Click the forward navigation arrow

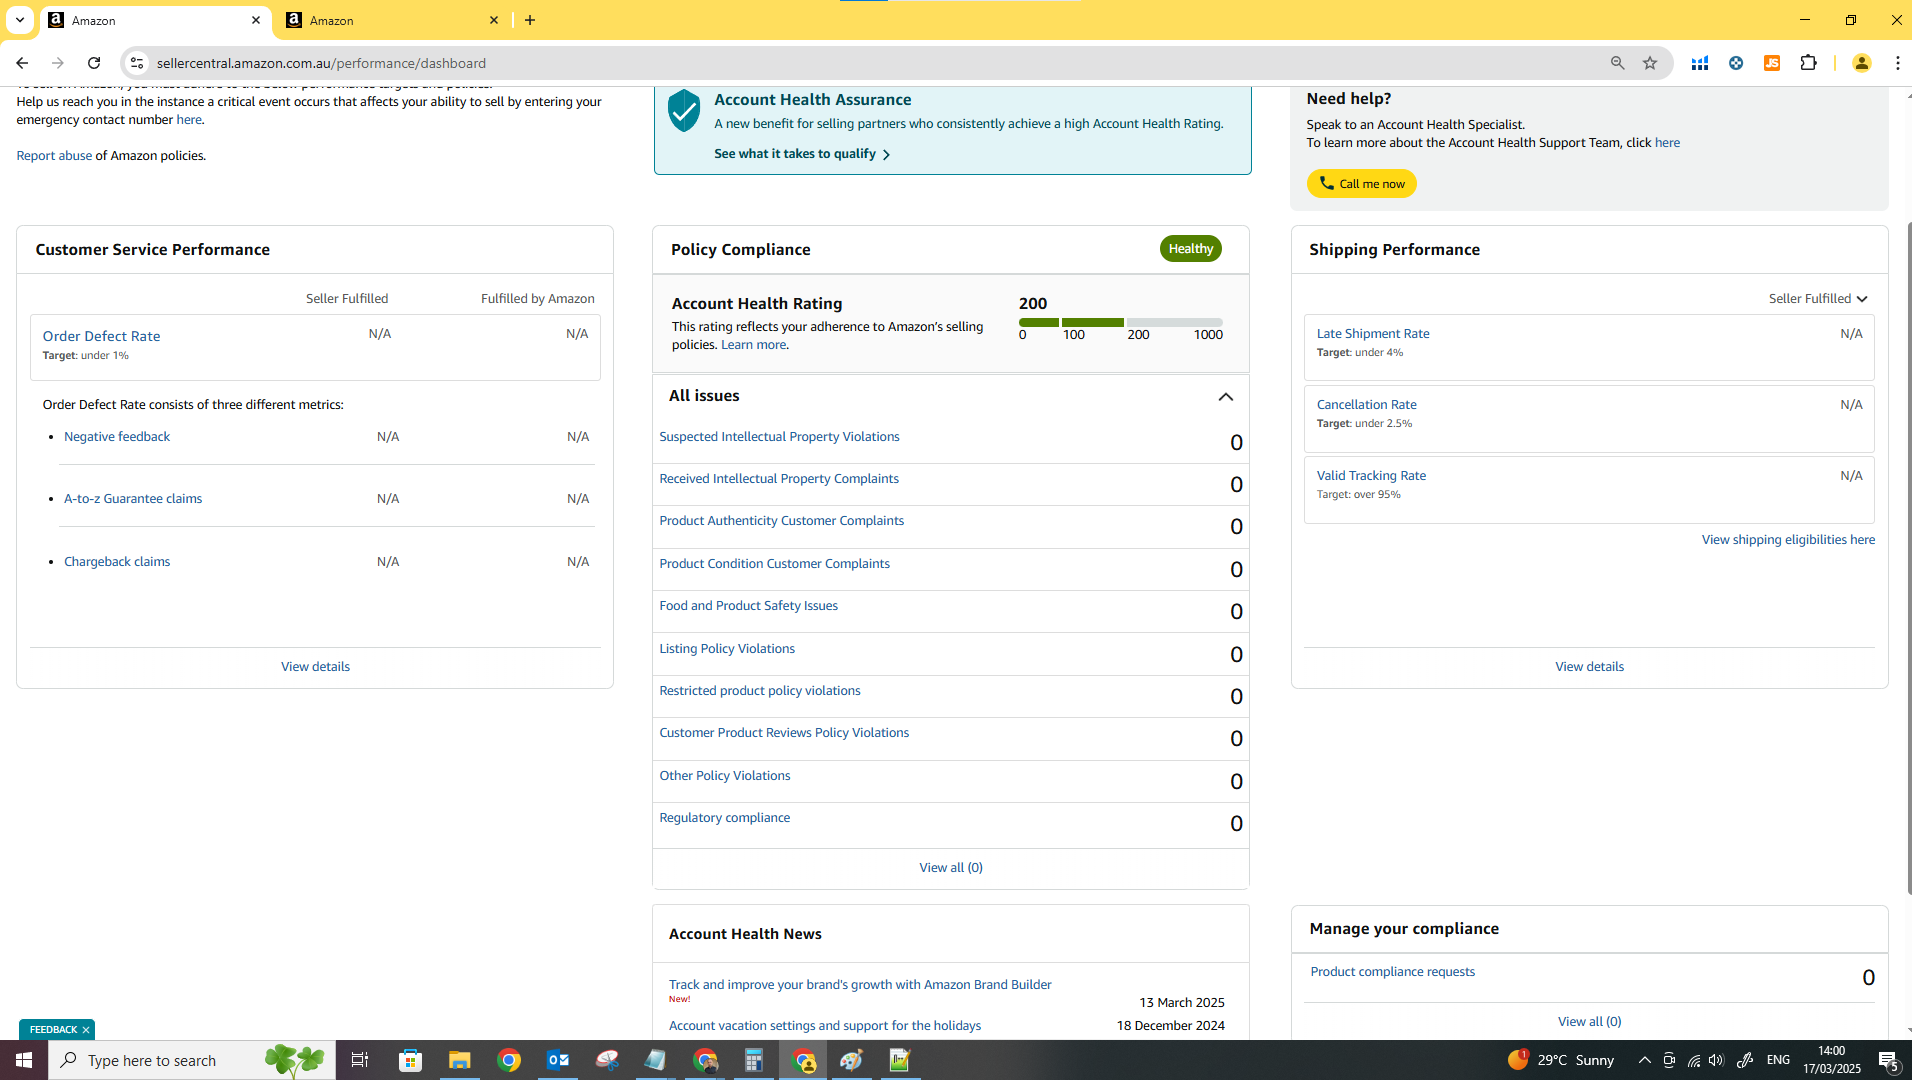pos(58,63)
